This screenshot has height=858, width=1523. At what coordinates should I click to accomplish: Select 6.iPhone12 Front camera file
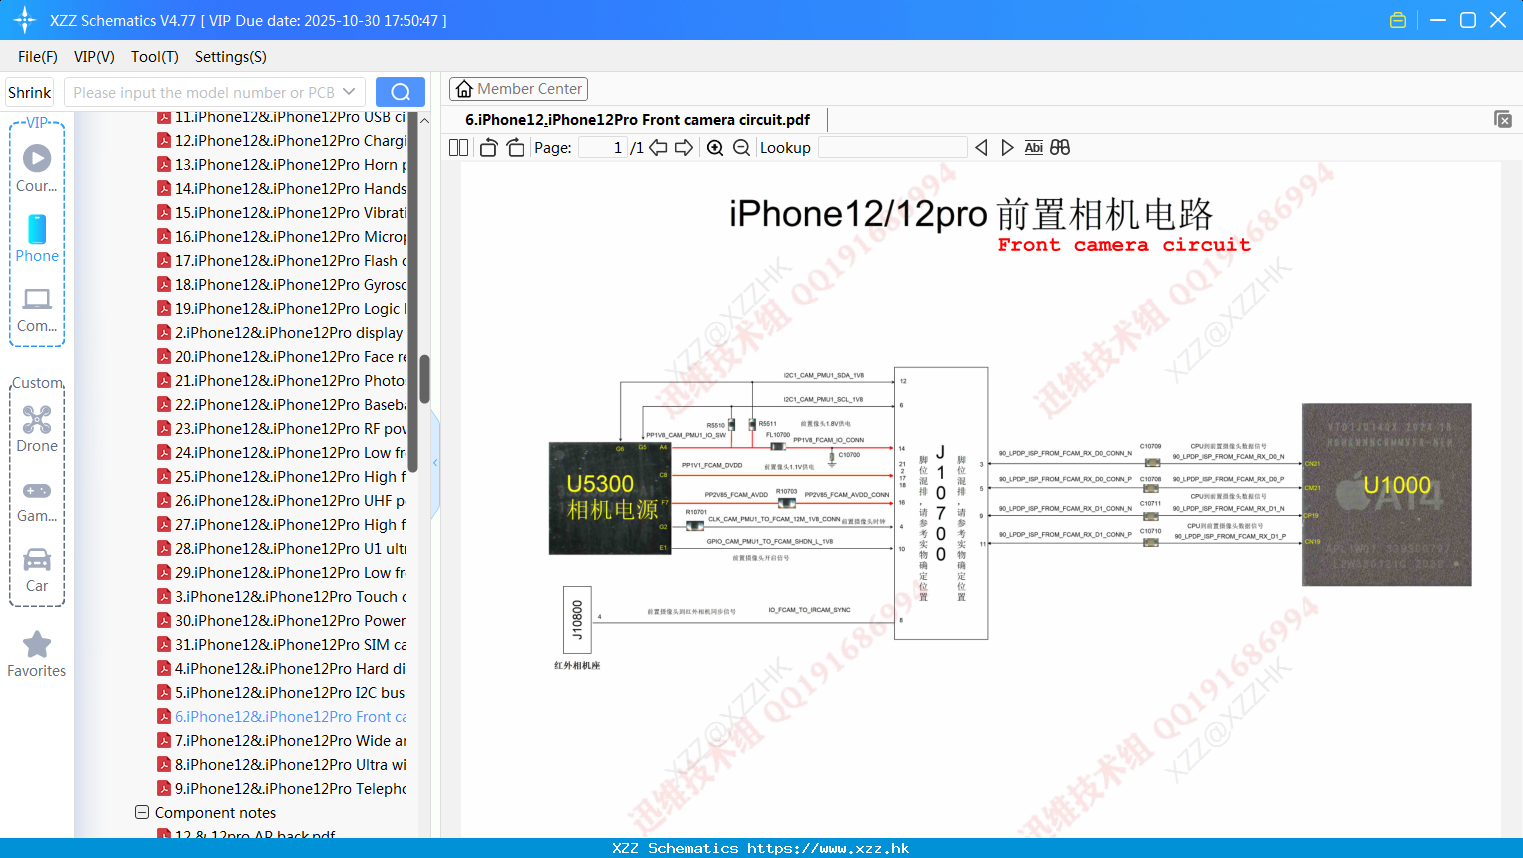pos(282,717)
